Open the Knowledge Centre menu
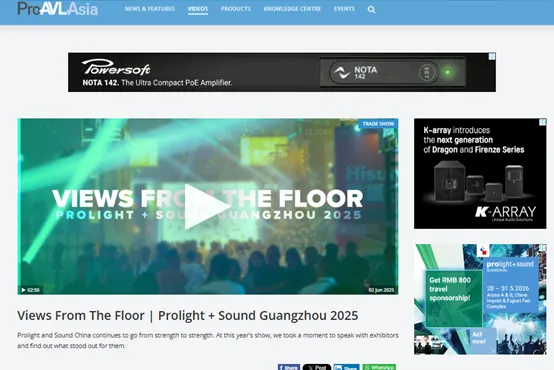This screenshot has height=370, width=554. pos(292,9)
